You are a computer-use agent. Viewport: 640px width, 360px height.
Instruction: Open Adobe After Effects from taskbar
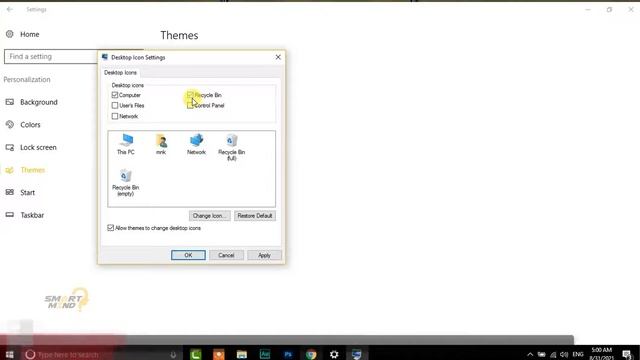click(x=265, y=354)
